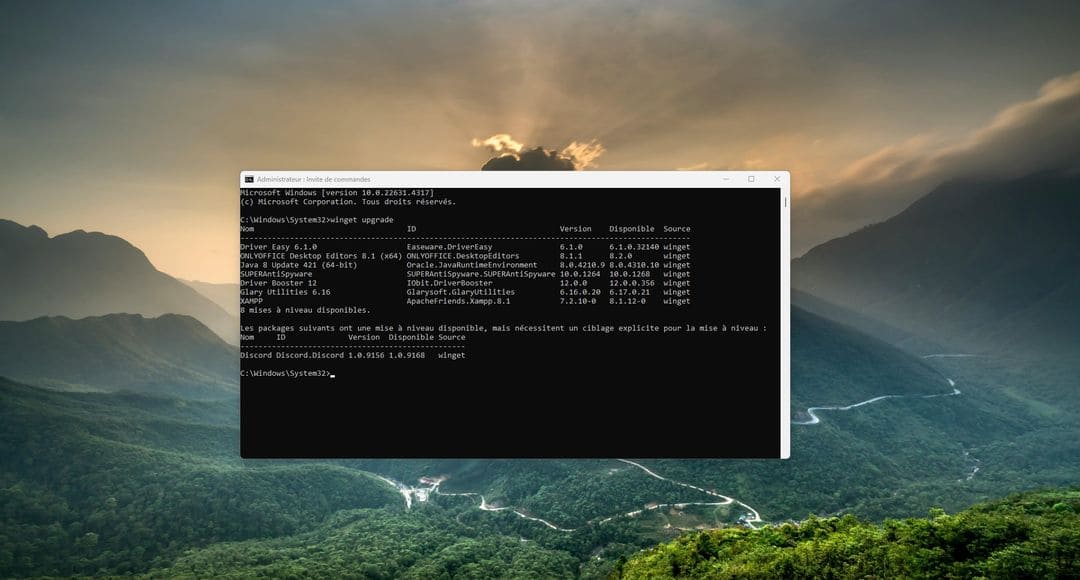The height and width of the screenshot is (580, 1080).
Task: Click the 'winget upgrade' command text
Action: click(x=362, y=220)
